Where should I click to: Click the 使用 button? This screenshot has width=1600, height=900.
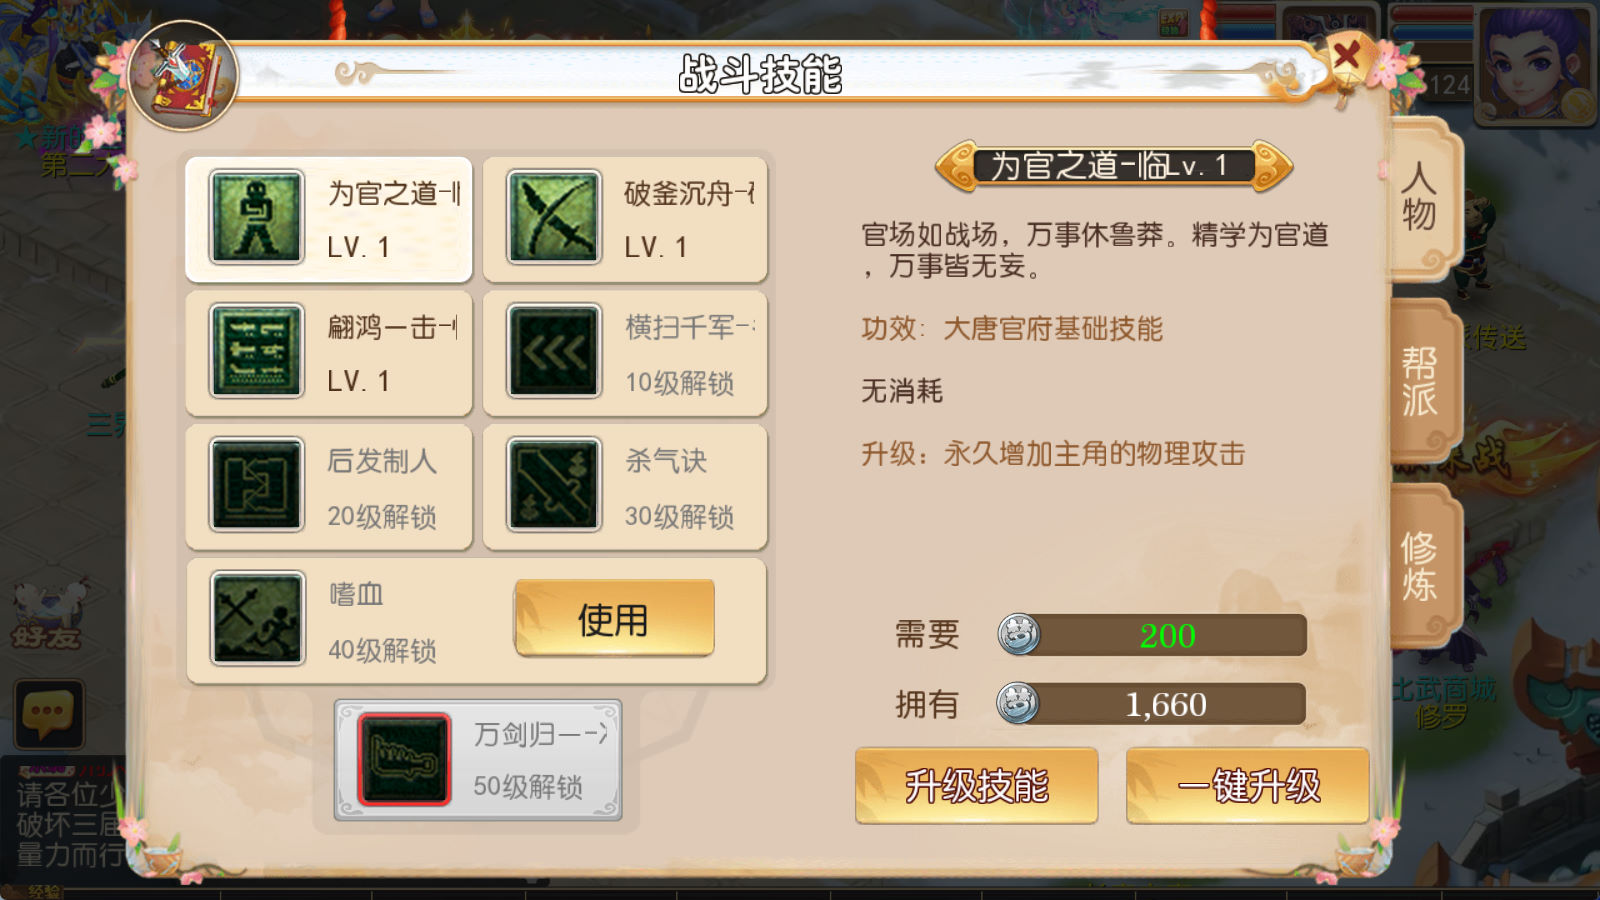[x=614, y=619]
